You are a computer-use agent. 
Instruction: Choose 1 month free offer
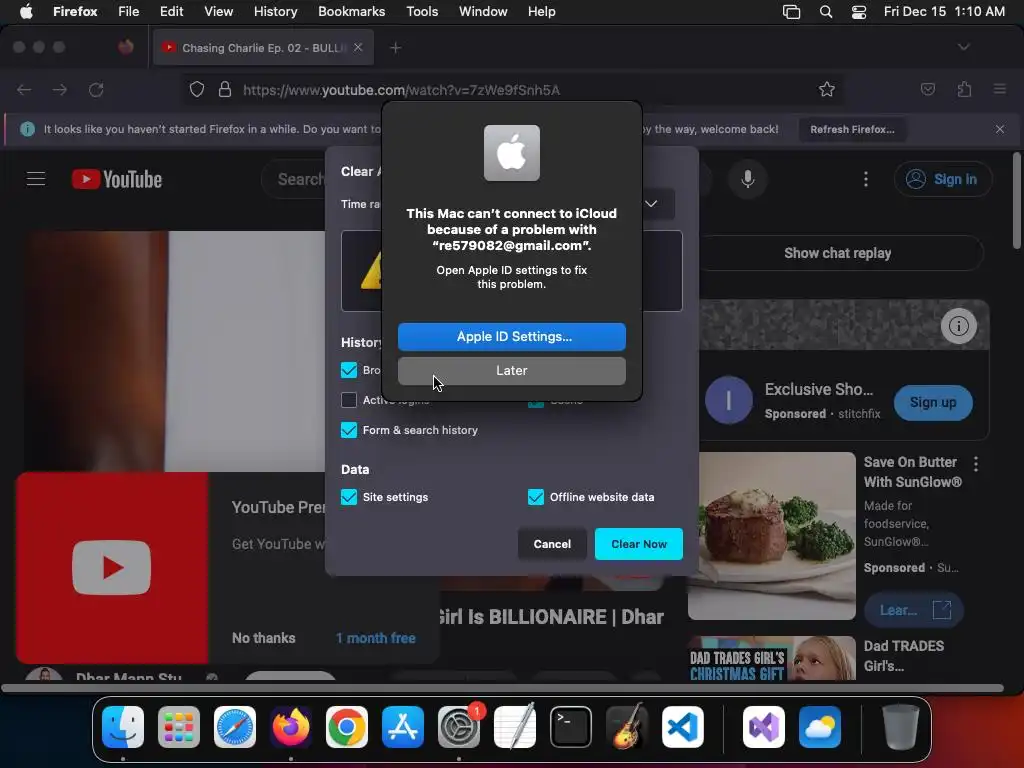tap(376, 638)
